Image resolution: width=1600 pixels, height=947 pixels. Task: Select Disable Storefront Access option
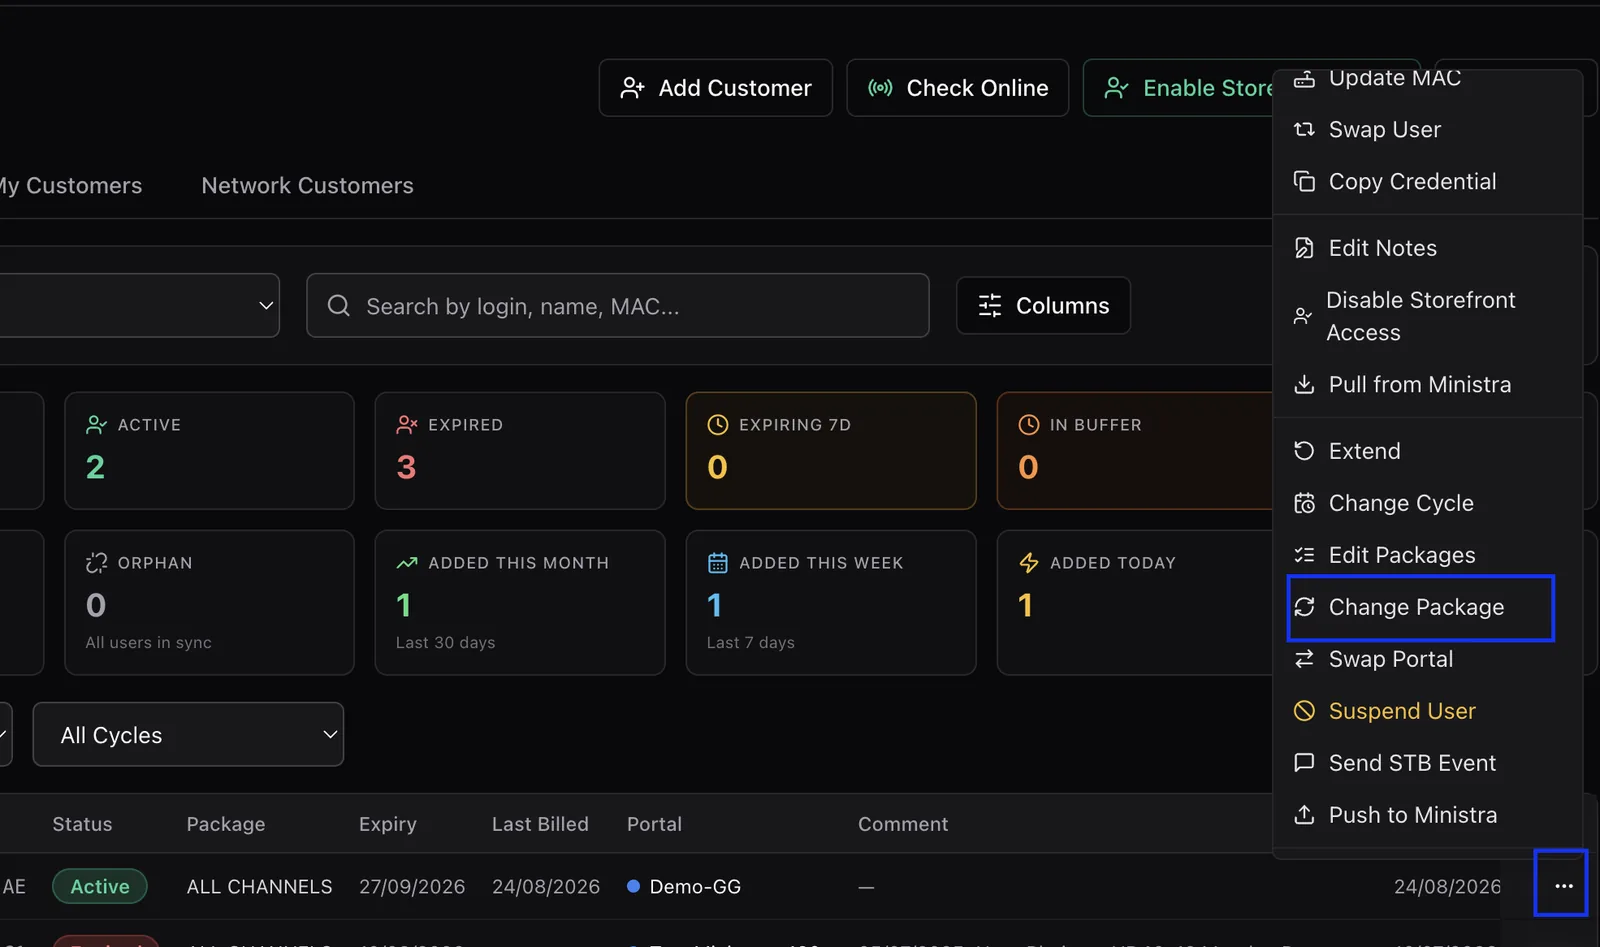tap(1427, 316)
